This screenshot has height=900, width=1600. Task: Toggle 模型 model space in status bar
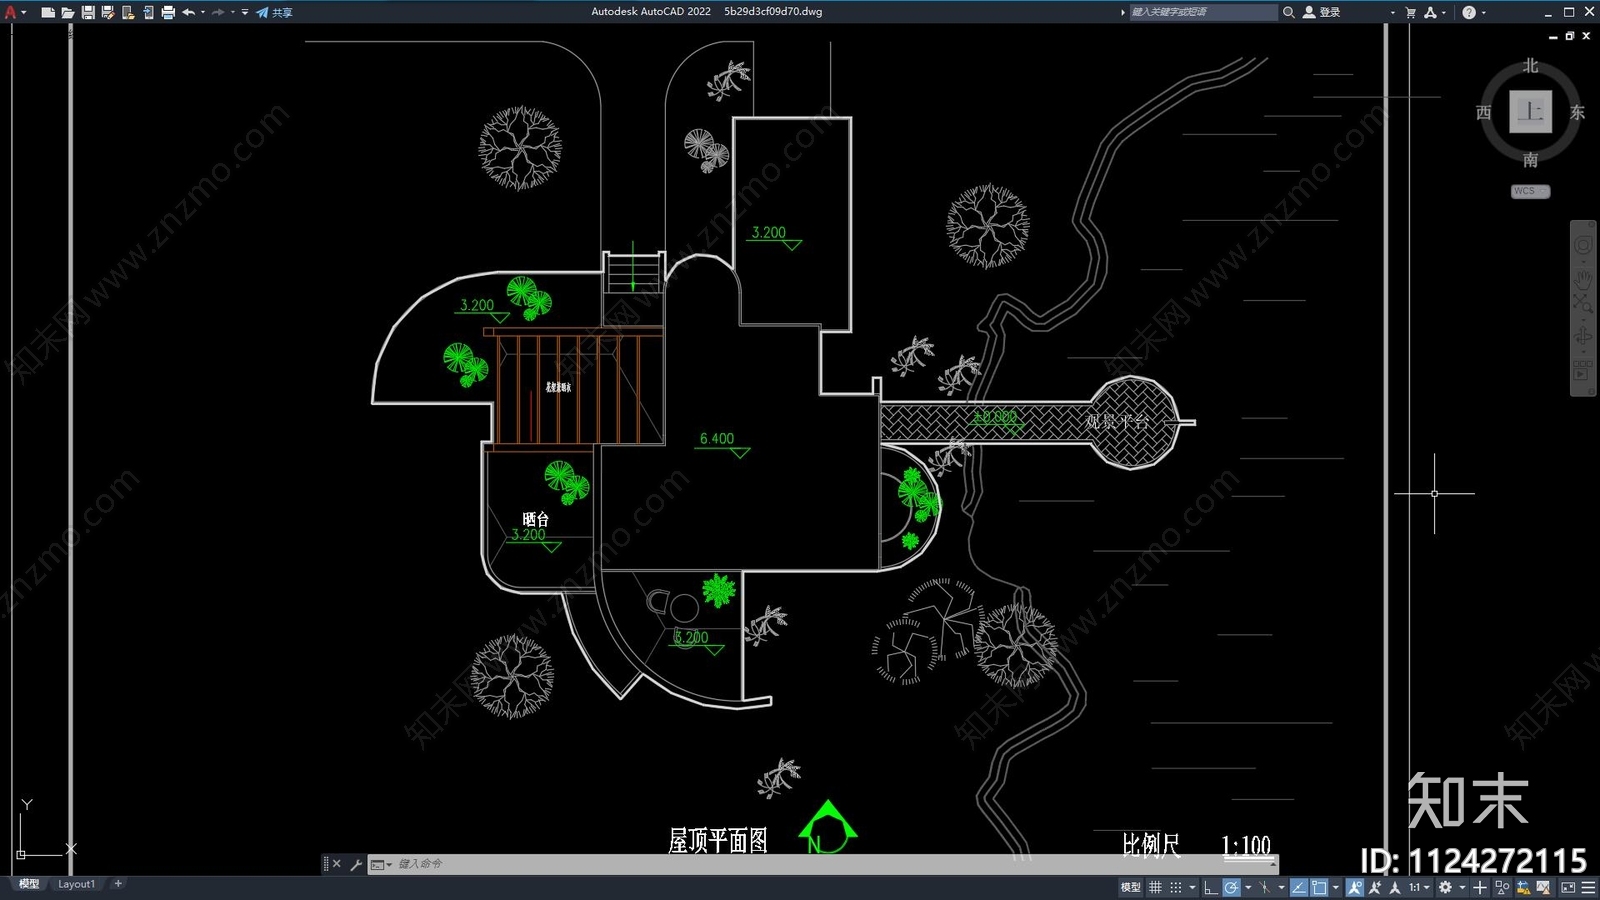tap(1130, 887)
